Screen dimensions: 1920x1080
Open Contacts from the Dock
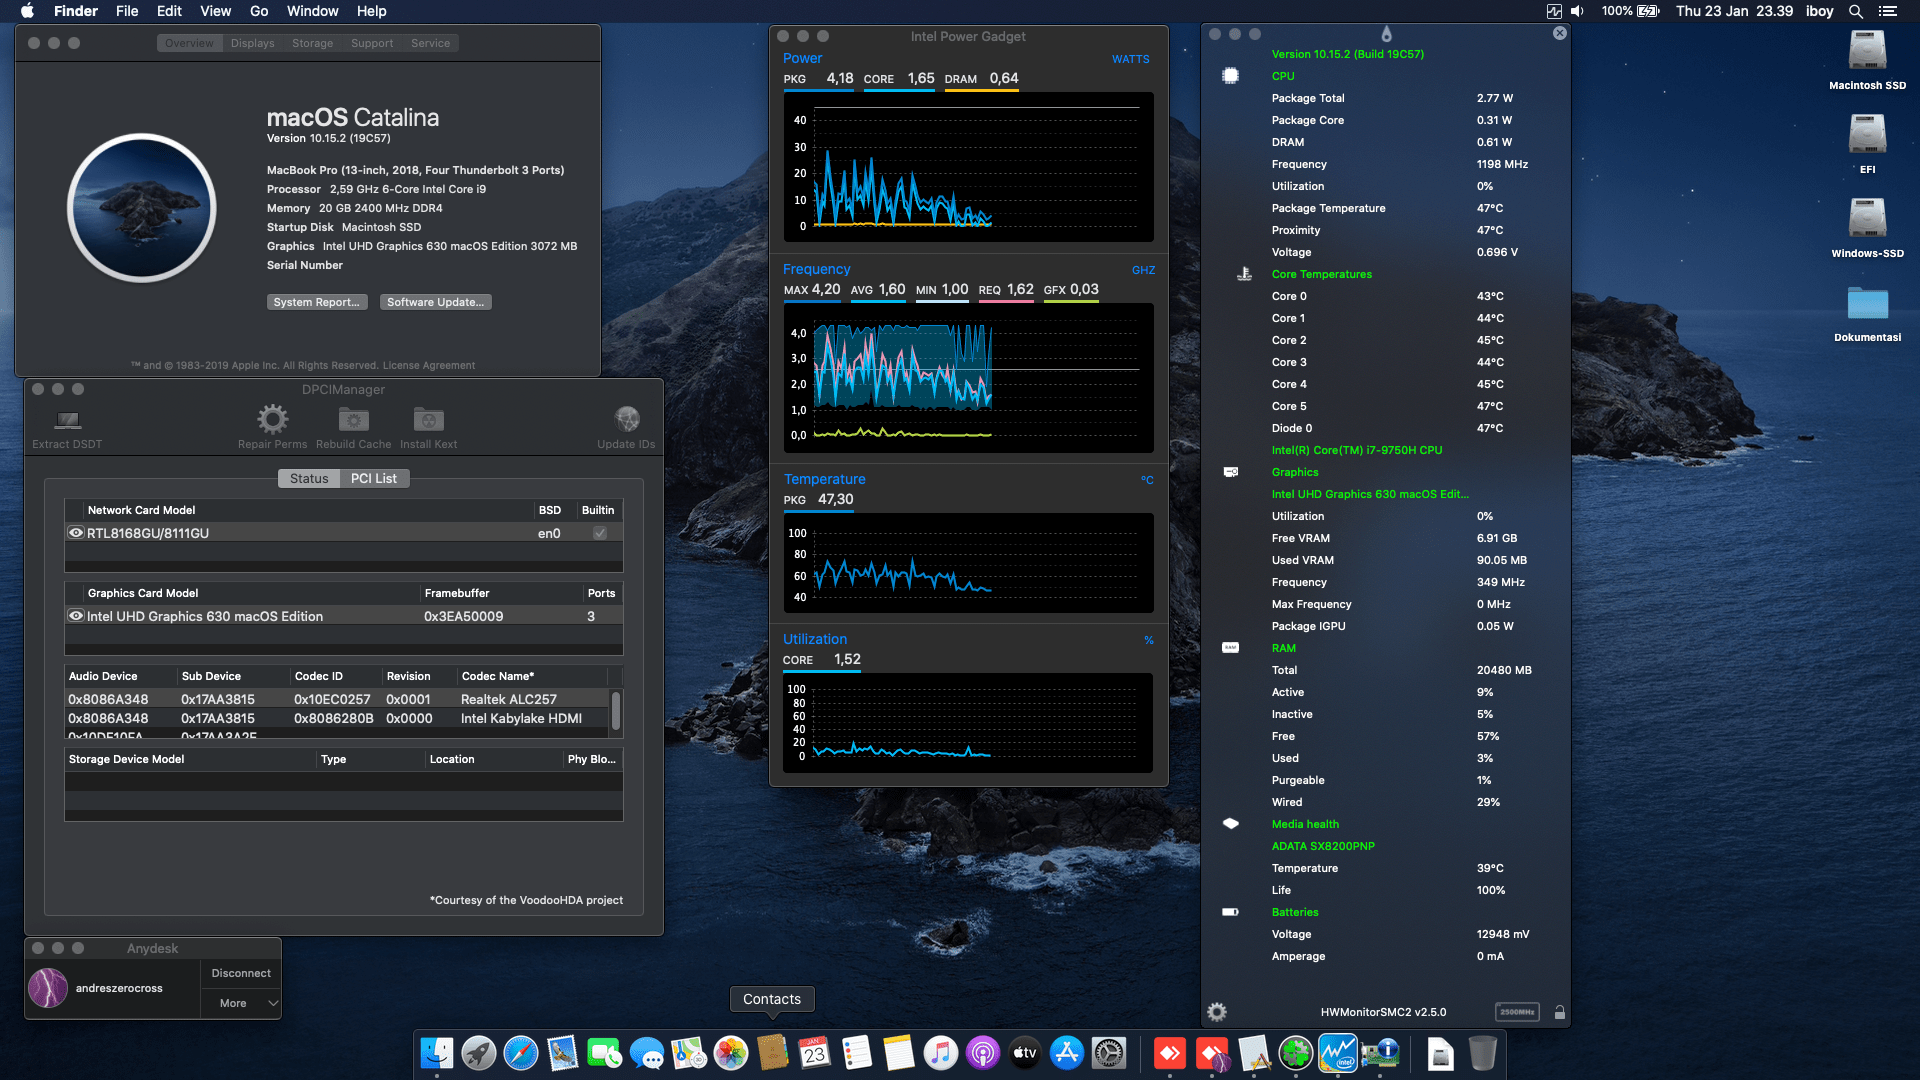click(x=773, y=1053)
